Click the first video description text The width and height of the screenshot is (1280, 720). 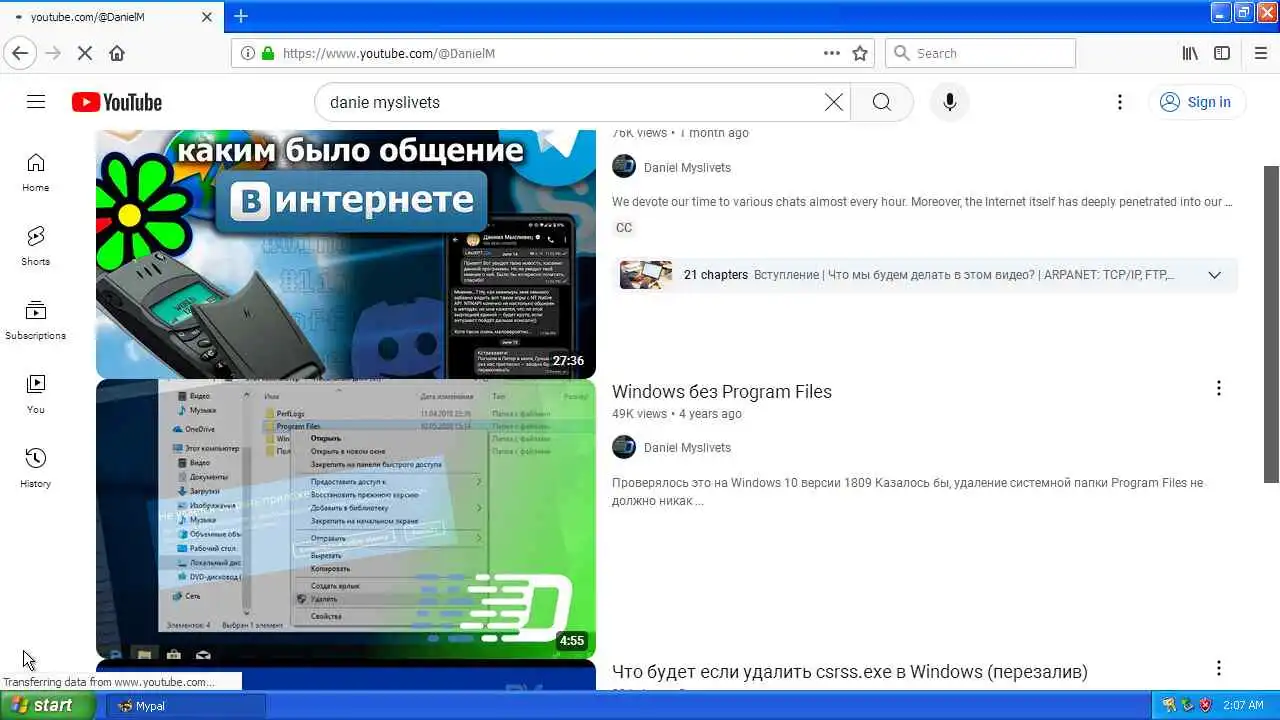point(922,202)
